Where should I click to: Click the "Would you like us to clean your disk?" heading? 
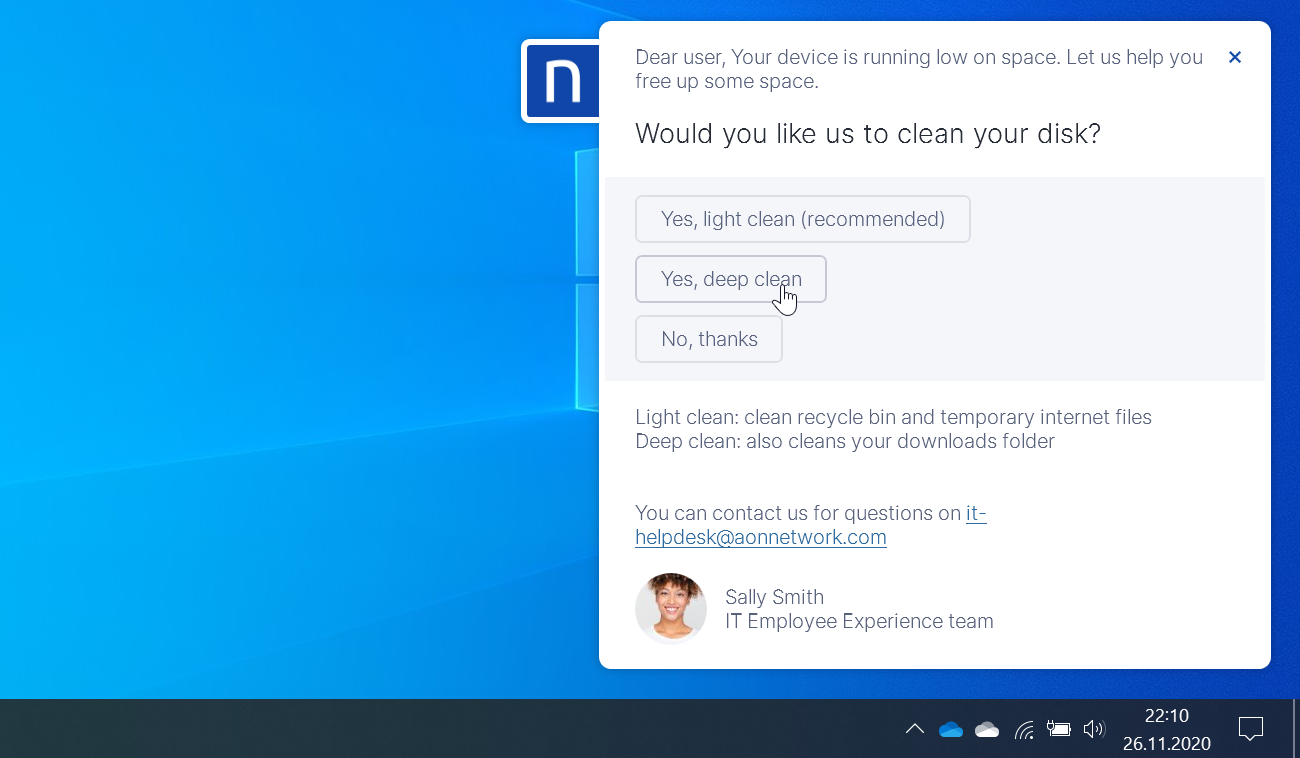click(867, 133)
